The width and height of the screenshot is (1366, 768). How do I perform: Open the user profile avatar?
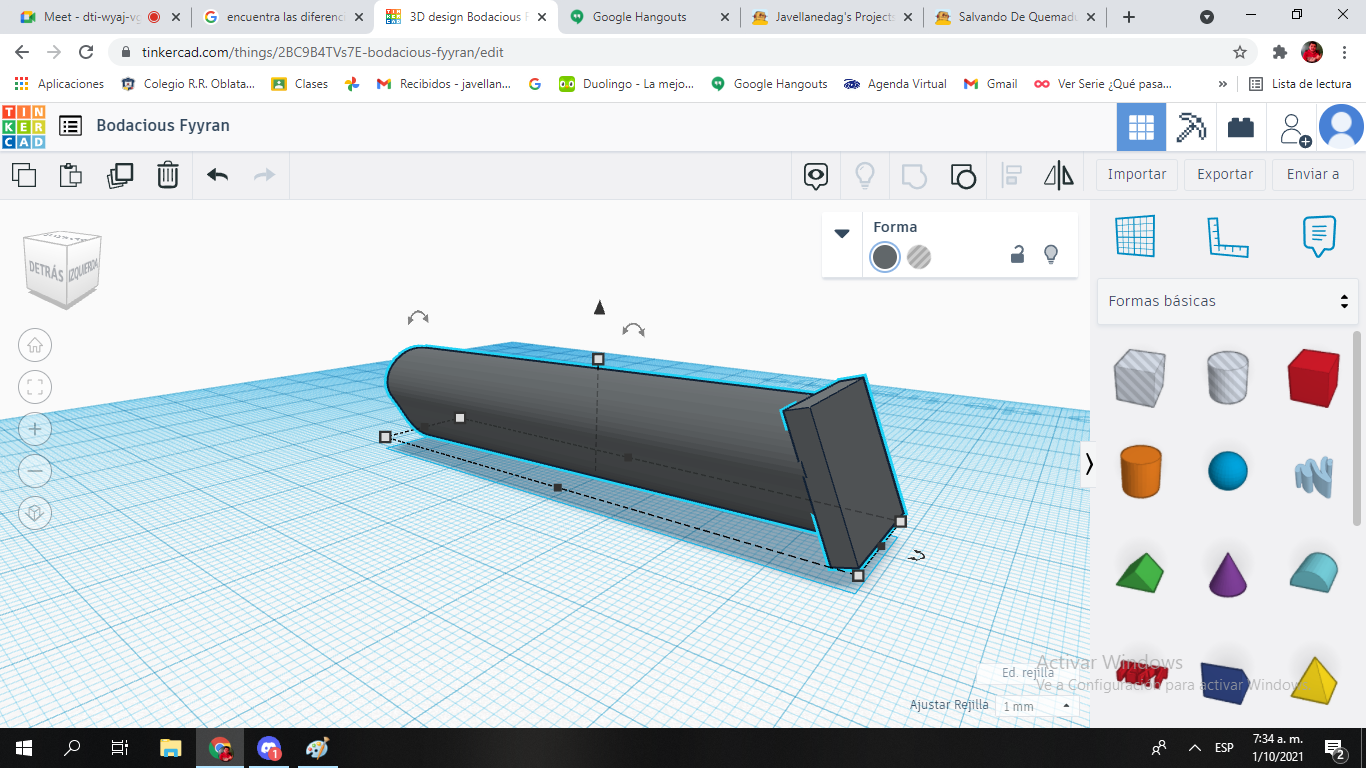1341,127
